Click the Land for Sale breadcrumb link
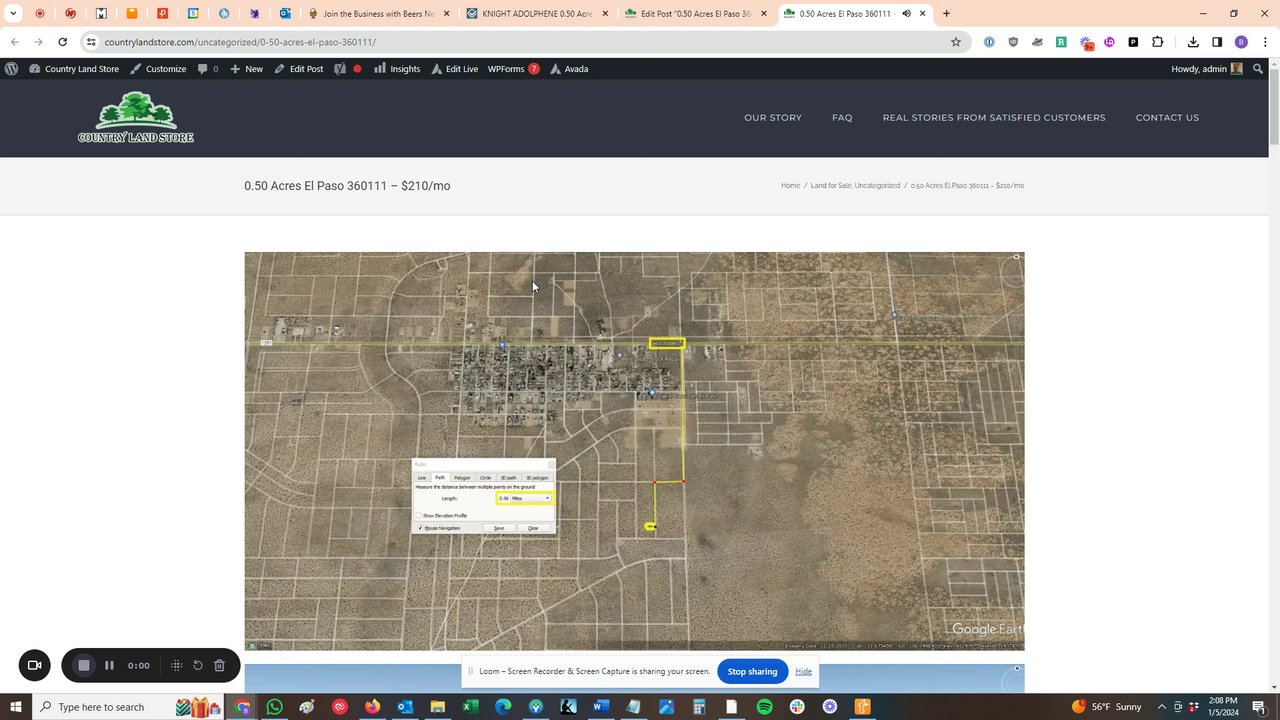This screenshot has width=1280, height=720. pyautogui.click(x=831, y=186)
